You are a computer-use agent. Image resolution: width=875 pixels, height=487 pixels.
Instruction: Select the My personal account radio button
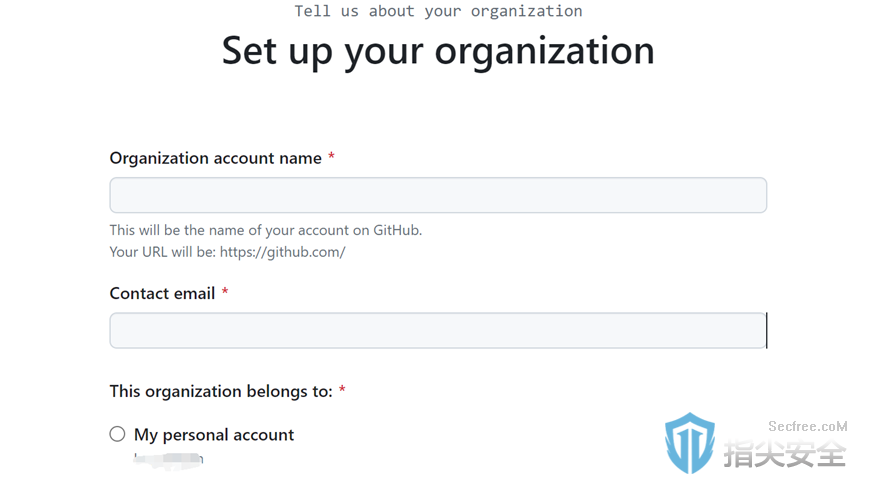(x=117, y=434)
